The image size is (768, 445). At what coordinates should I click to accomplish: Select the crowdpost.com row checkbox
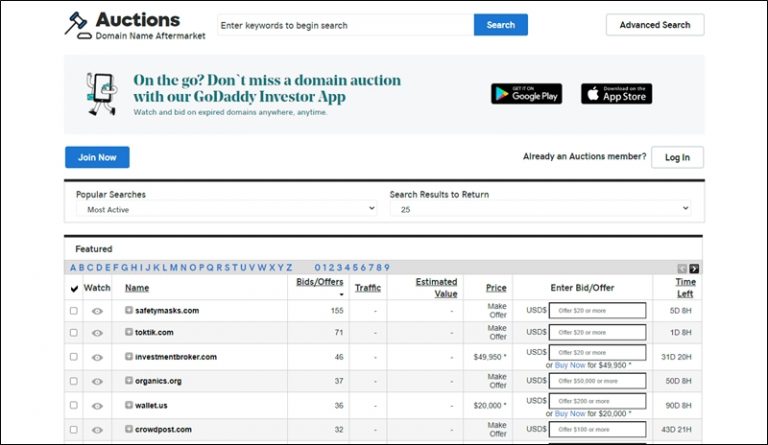pyautogui.click(x=73, y=429)
